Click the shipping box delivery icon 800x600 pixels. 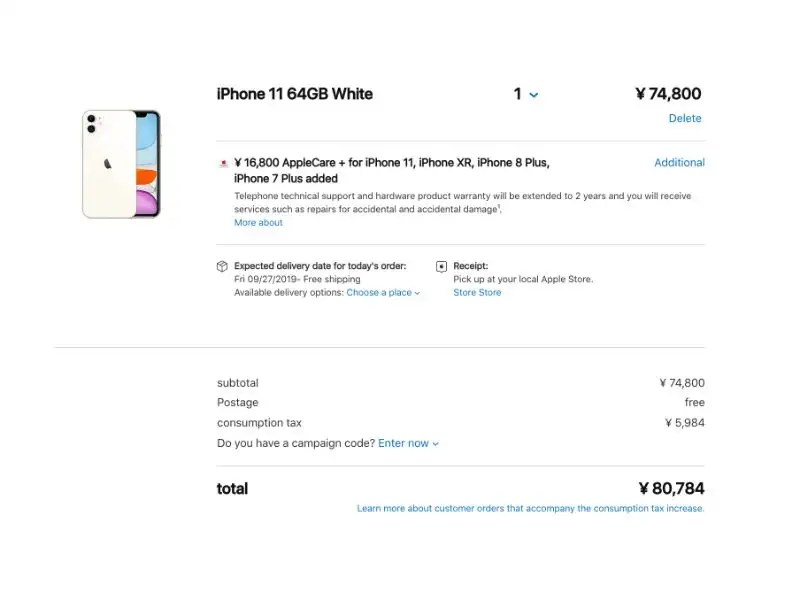[224, 266]
